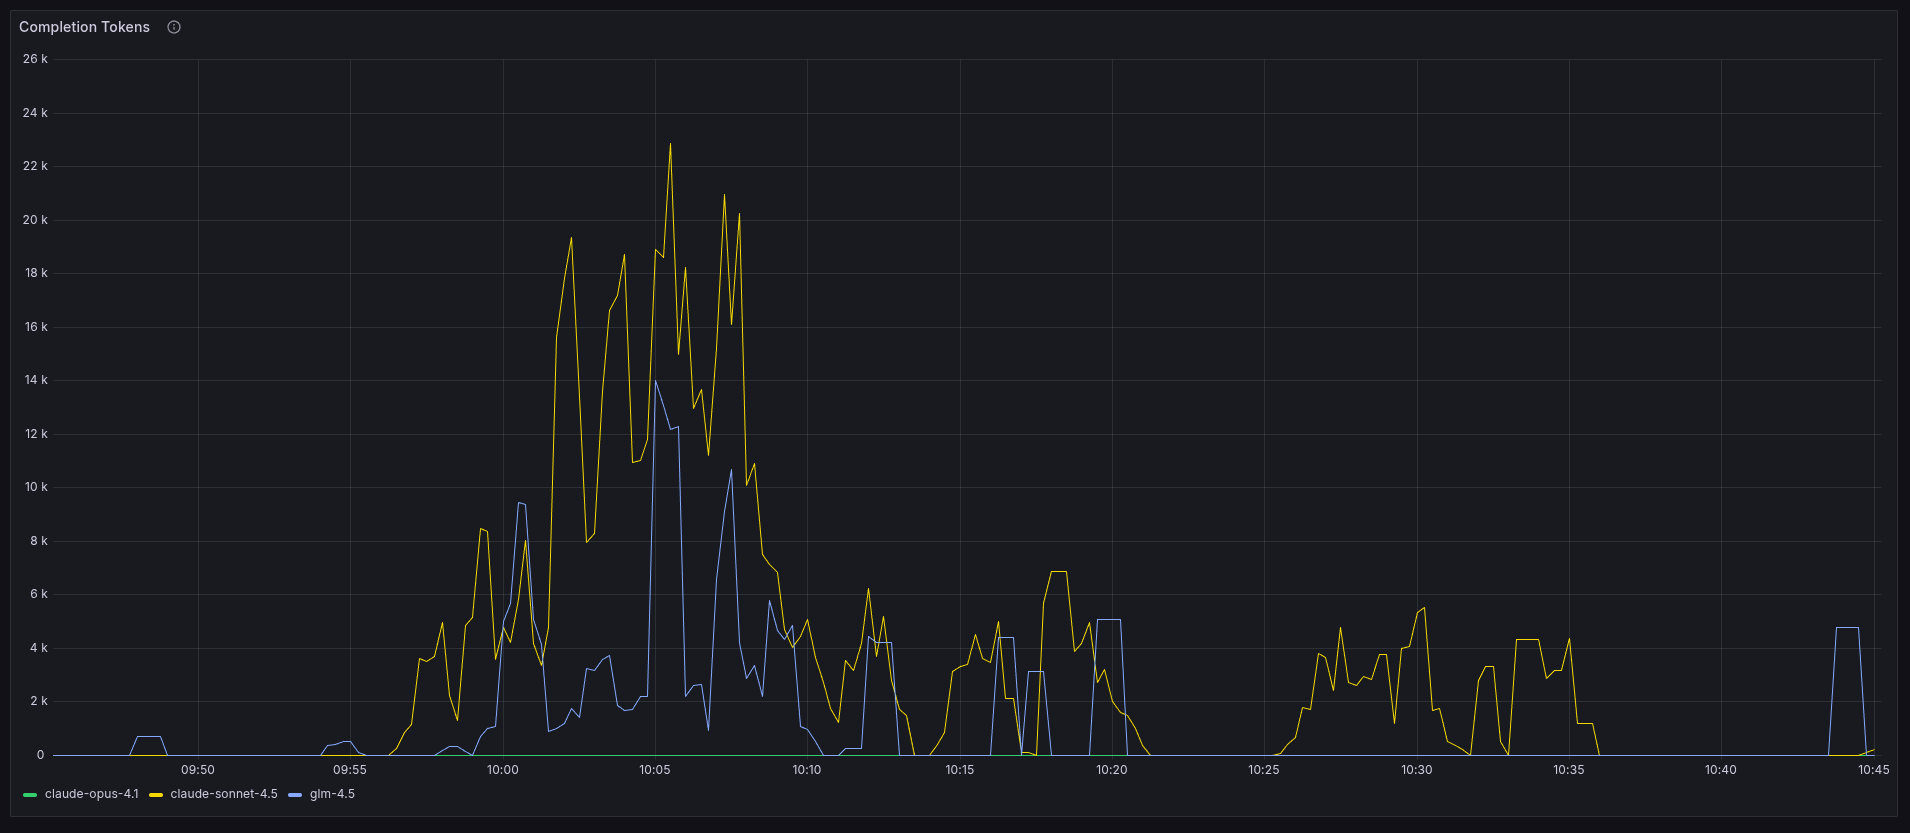
Task: Click the small blue bump before 09:50
Action: (x=148, y=737)
